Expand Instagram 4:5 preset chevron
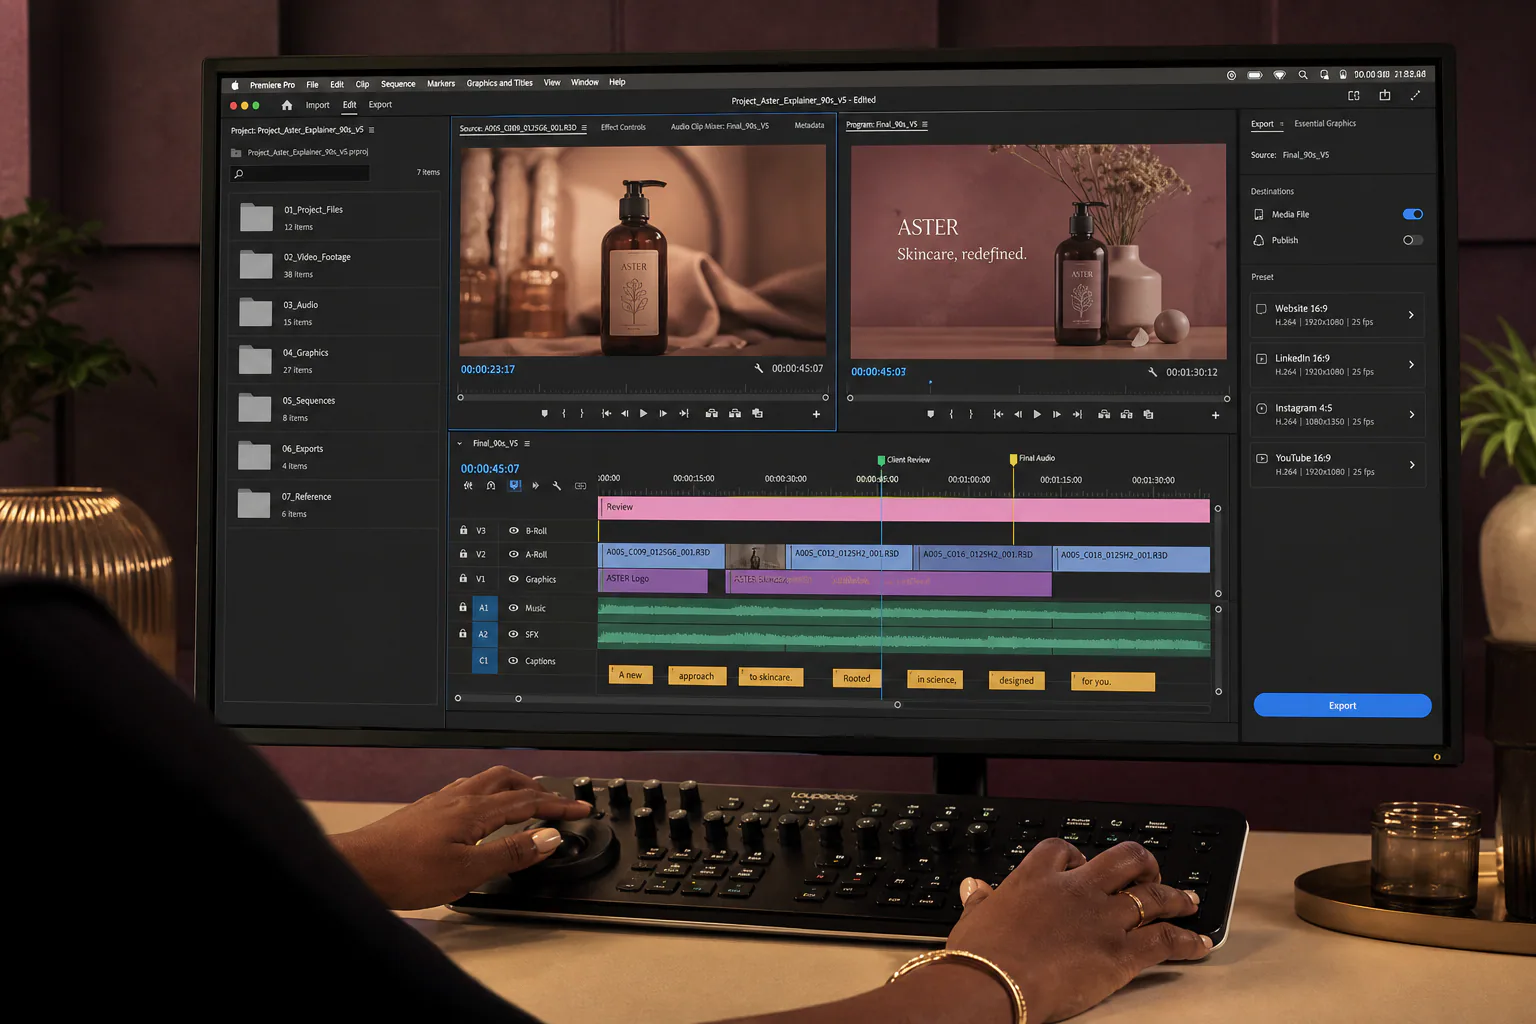 (1411, 414)
